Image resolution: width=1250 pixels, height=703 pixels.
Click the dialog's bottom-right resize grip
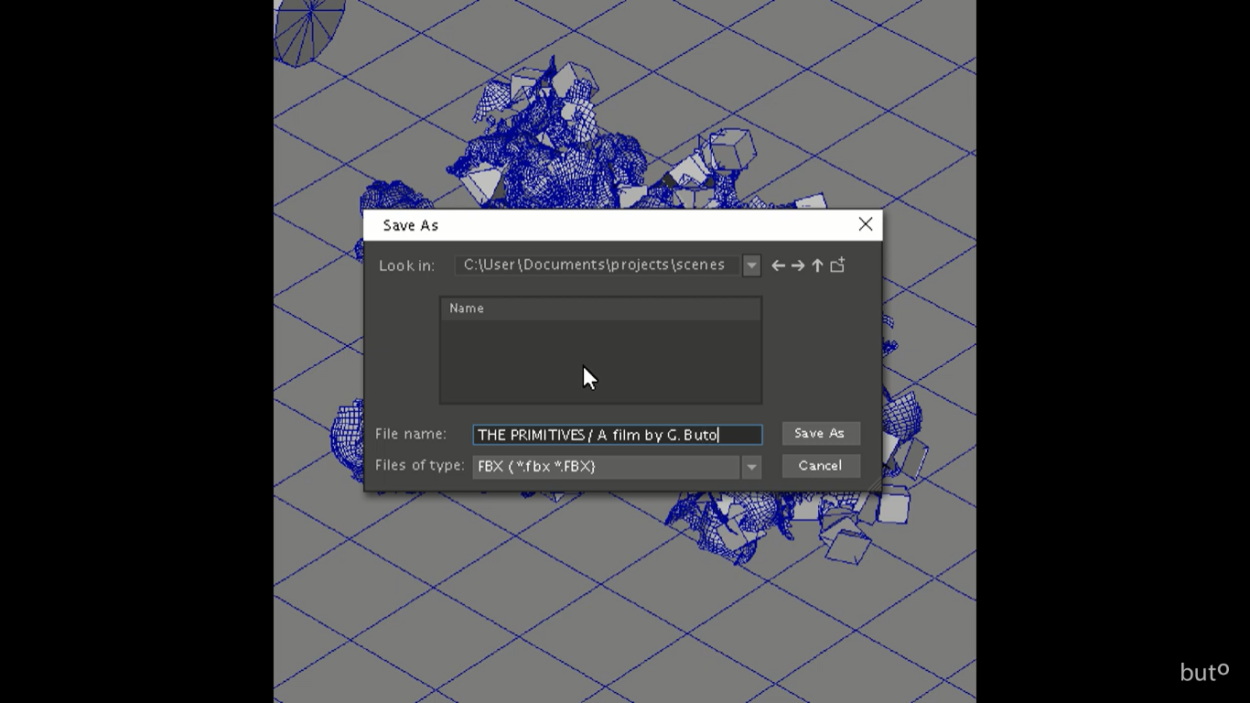(876, 486)
